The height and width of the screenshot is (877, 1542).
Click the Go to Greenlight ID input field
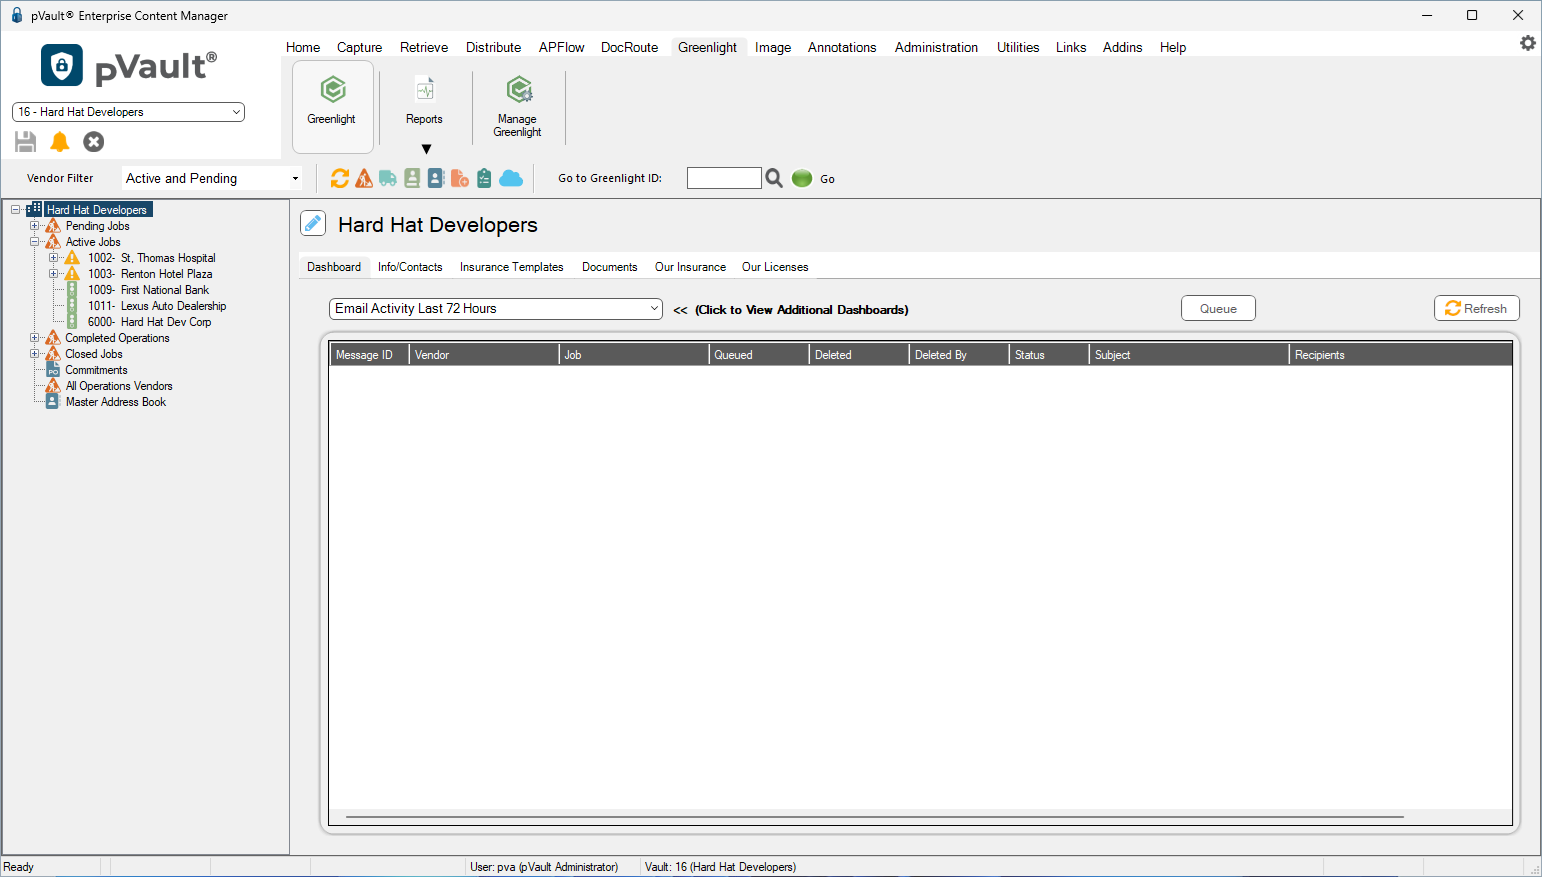(x=724, y=178)
